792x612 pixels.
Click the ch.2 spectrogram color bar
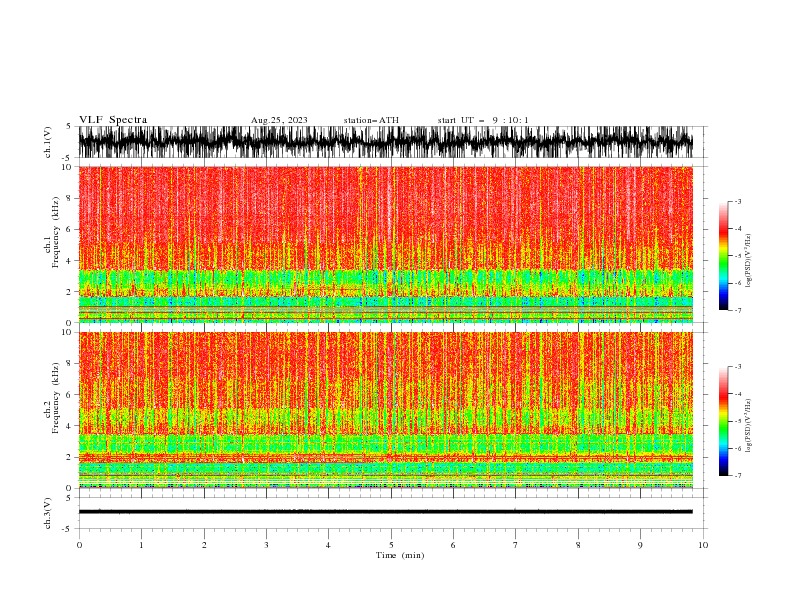point(723,421)
